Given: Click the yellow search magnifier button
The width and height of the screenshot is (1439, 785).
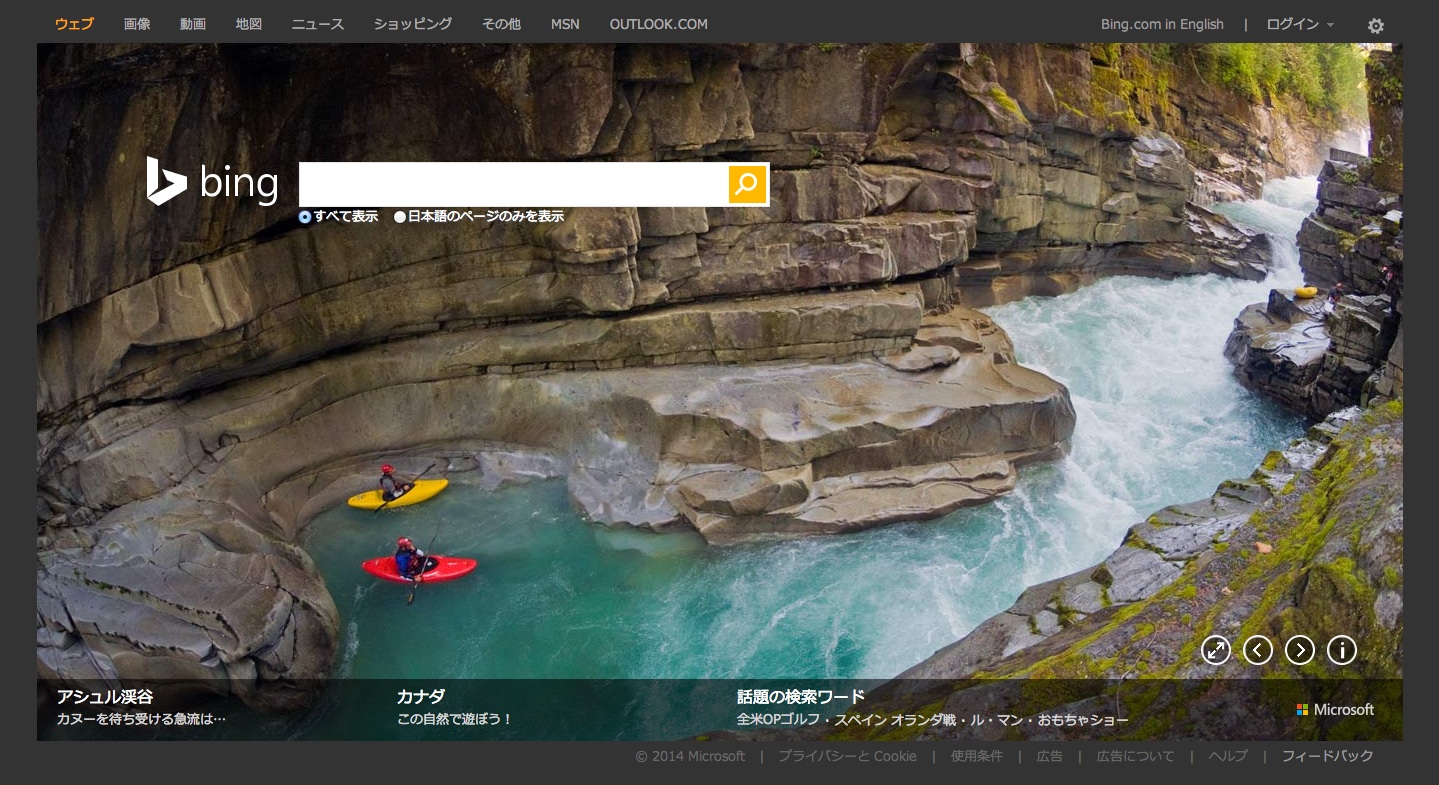Looking at the screenshot, I should pos(747,185).
